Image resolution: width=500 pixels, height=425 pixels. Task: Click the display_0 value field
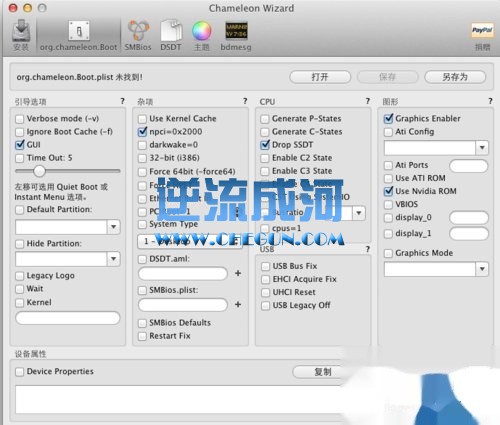click(469, 218)
